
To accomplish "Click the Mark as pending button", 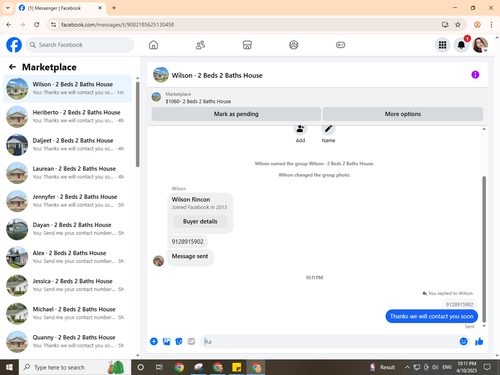I will (236, 114).
